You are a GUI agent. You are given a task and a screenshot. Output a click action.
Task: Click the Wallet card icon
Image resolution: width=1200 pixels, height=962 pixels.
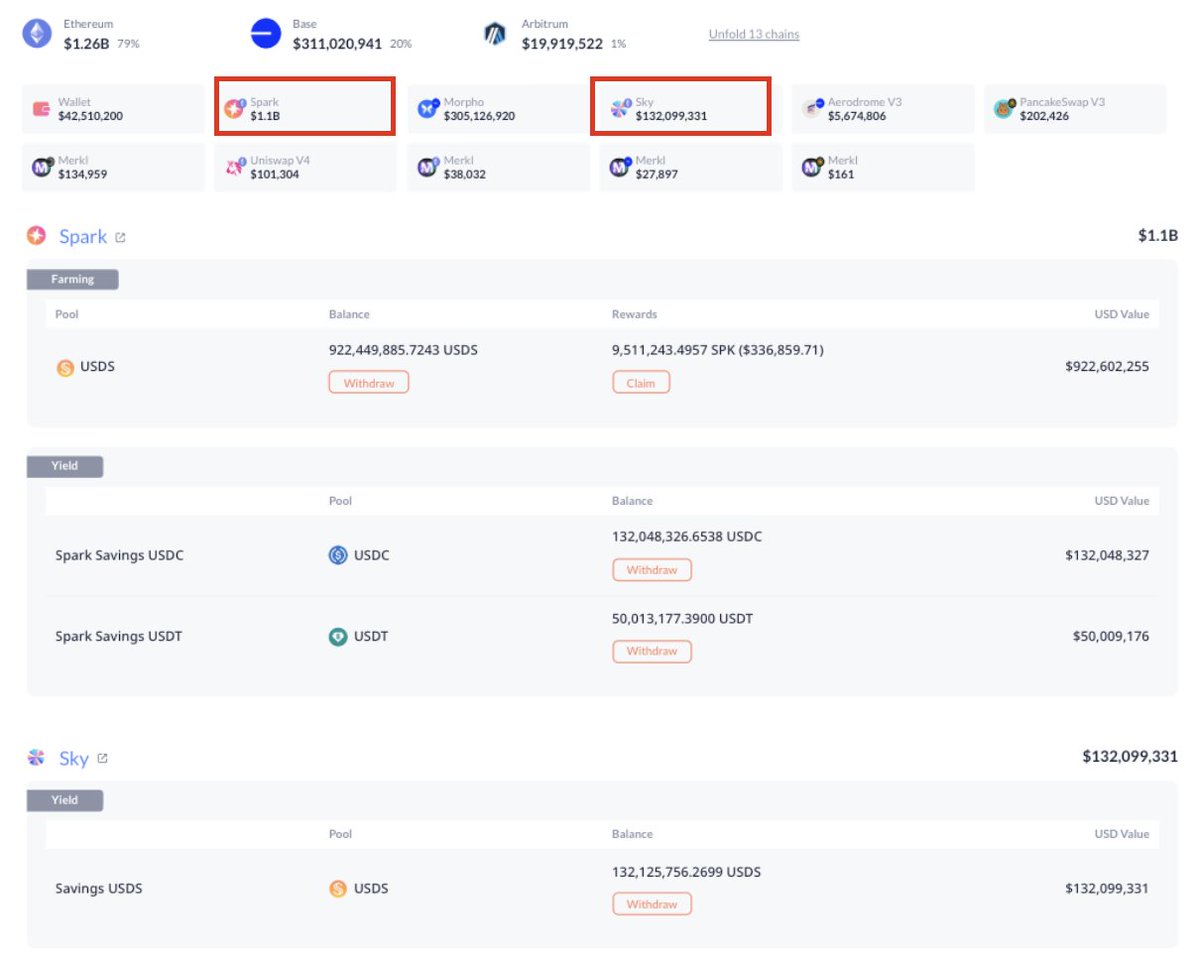pos(41,109)
